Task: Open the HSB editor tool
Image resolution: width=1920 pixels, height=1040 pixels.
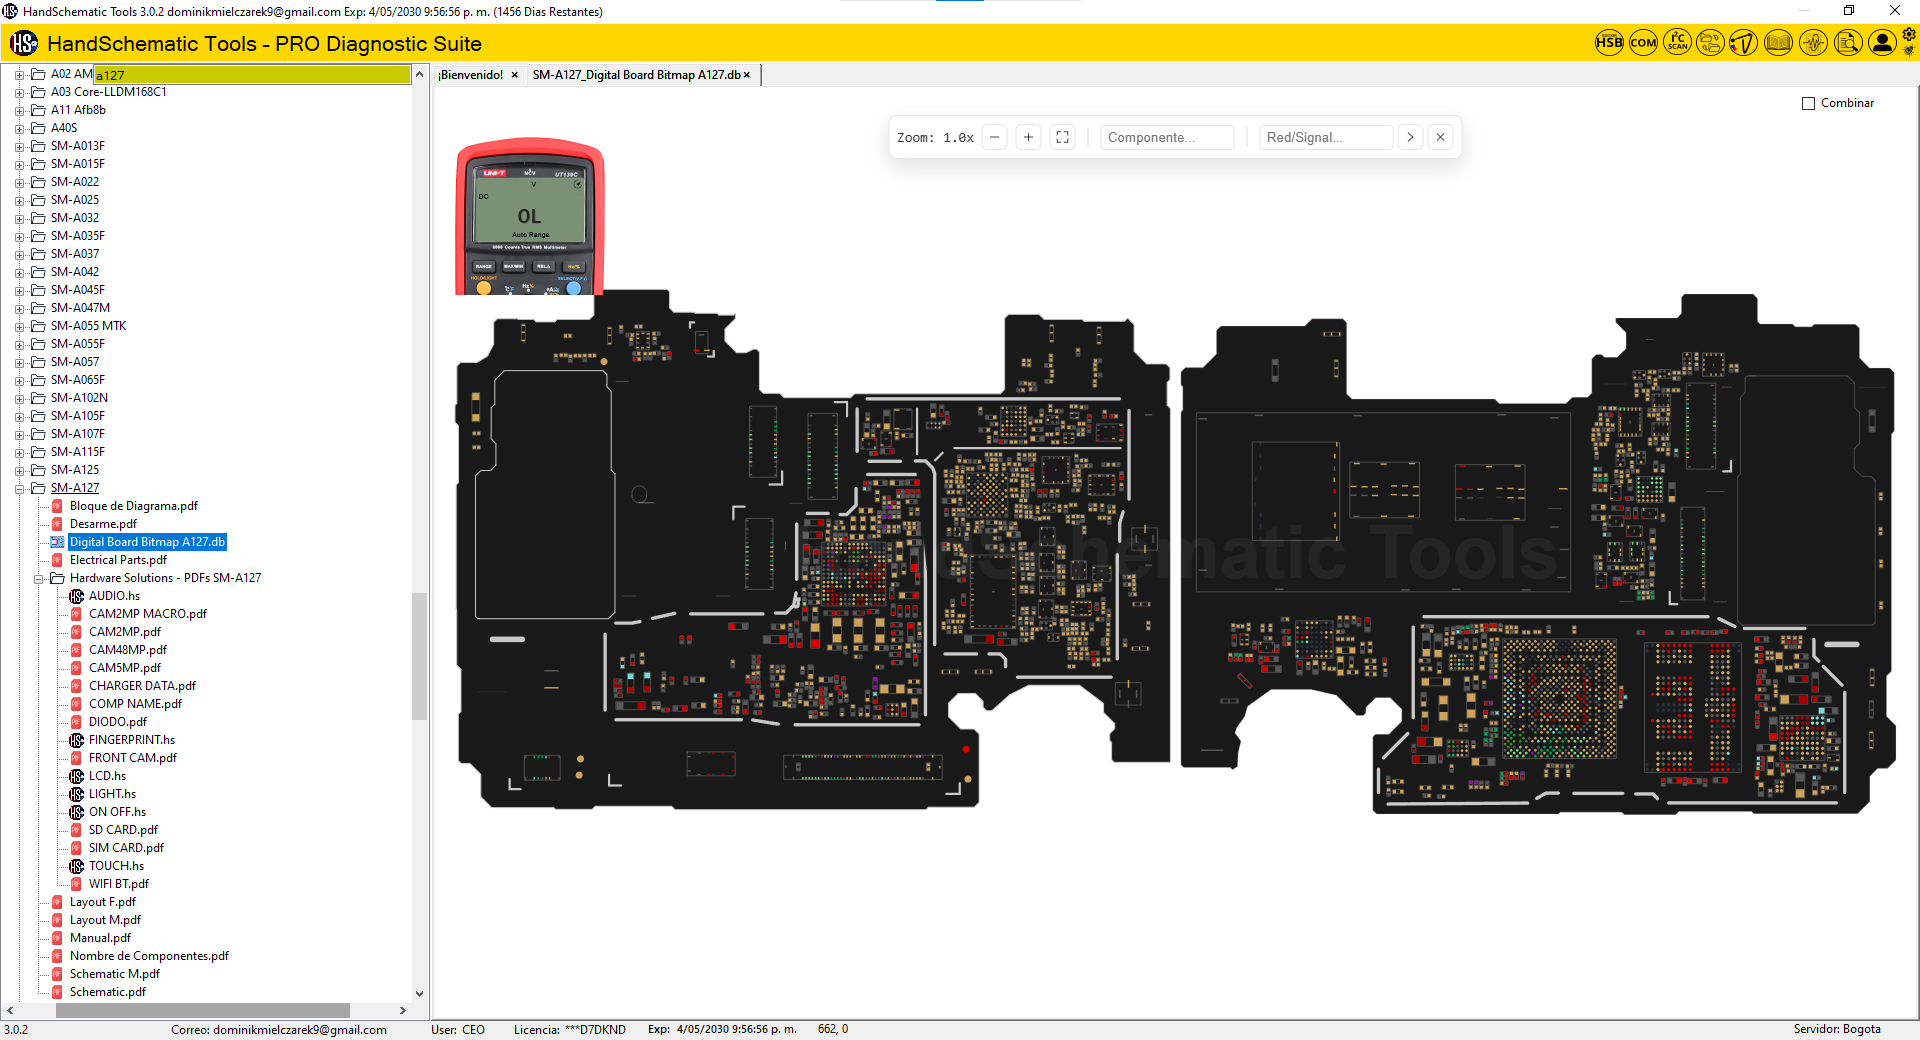Action: coord(1609,43)
